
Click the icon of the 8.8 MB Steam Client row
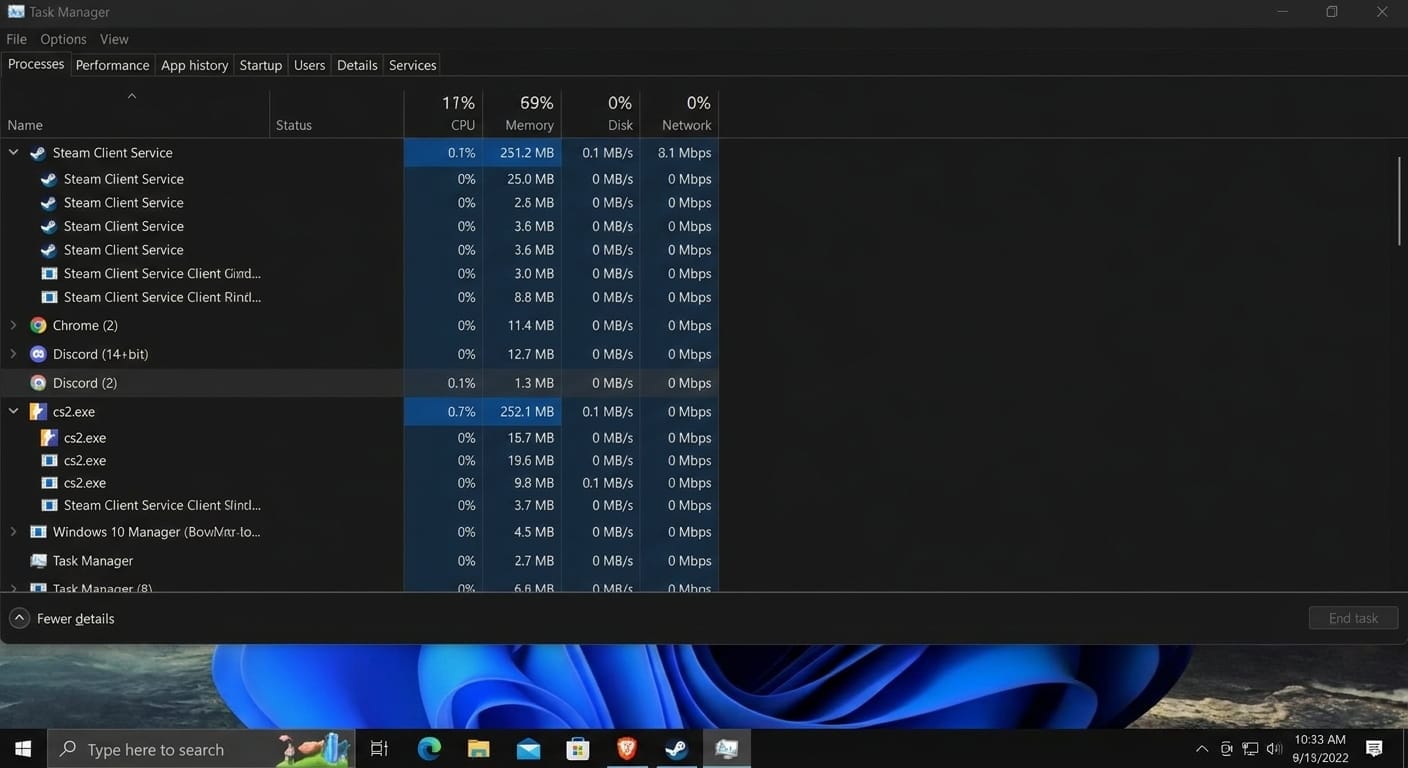(x=48, y=297)
